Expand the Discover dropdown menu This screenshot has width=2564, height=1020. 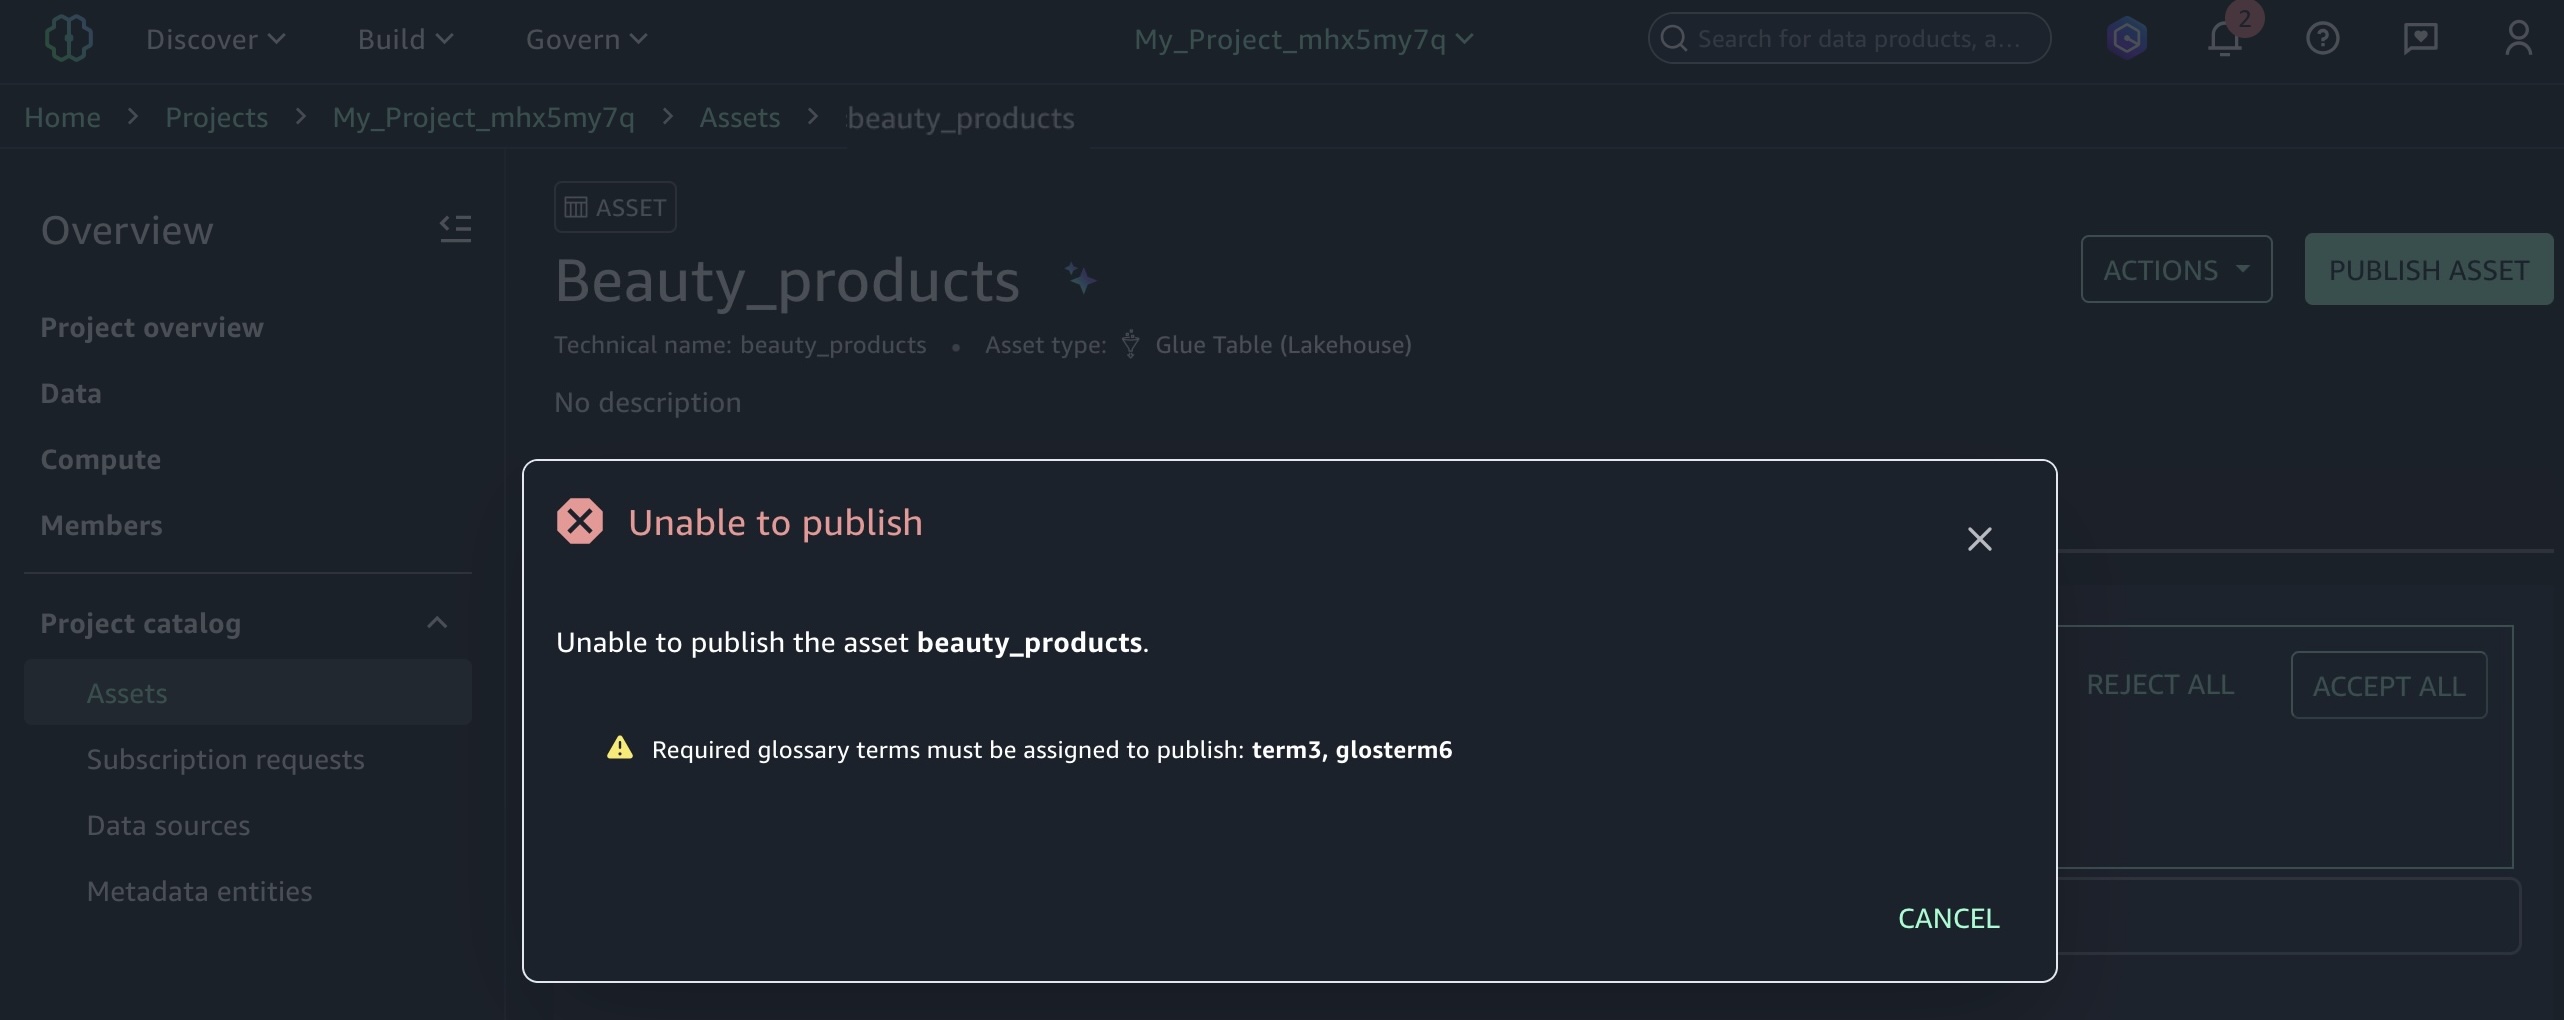click(x=215, y=39)
